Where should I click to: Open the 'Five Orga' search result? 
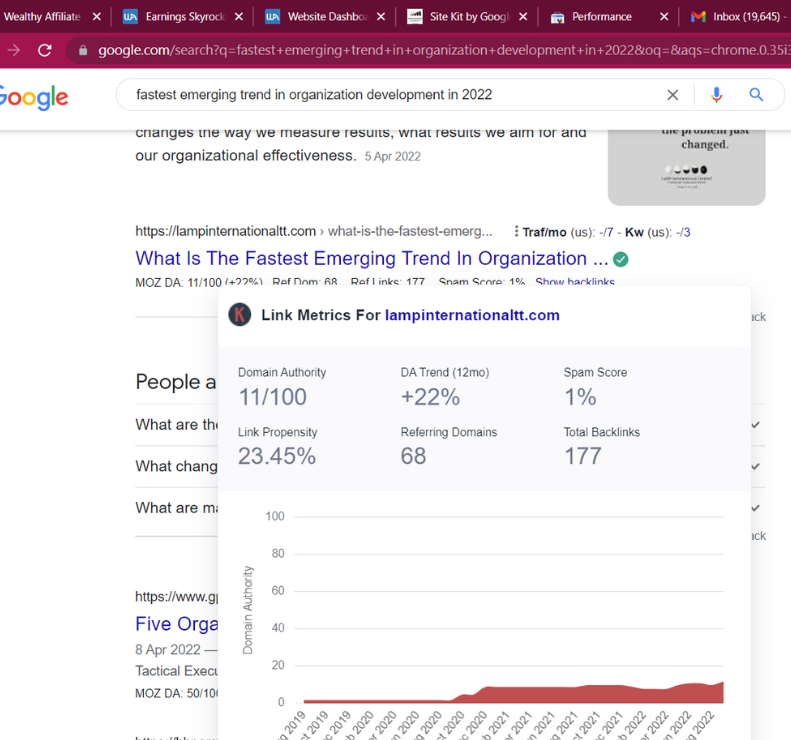pos(177,624)
